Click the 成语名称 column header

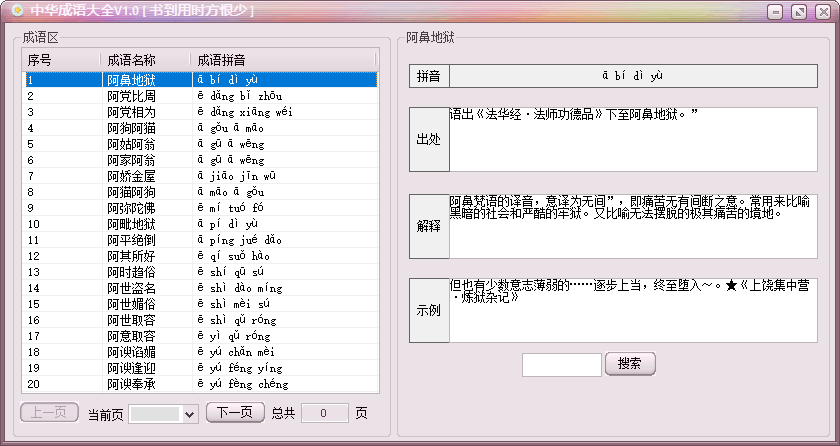[145, 60]
